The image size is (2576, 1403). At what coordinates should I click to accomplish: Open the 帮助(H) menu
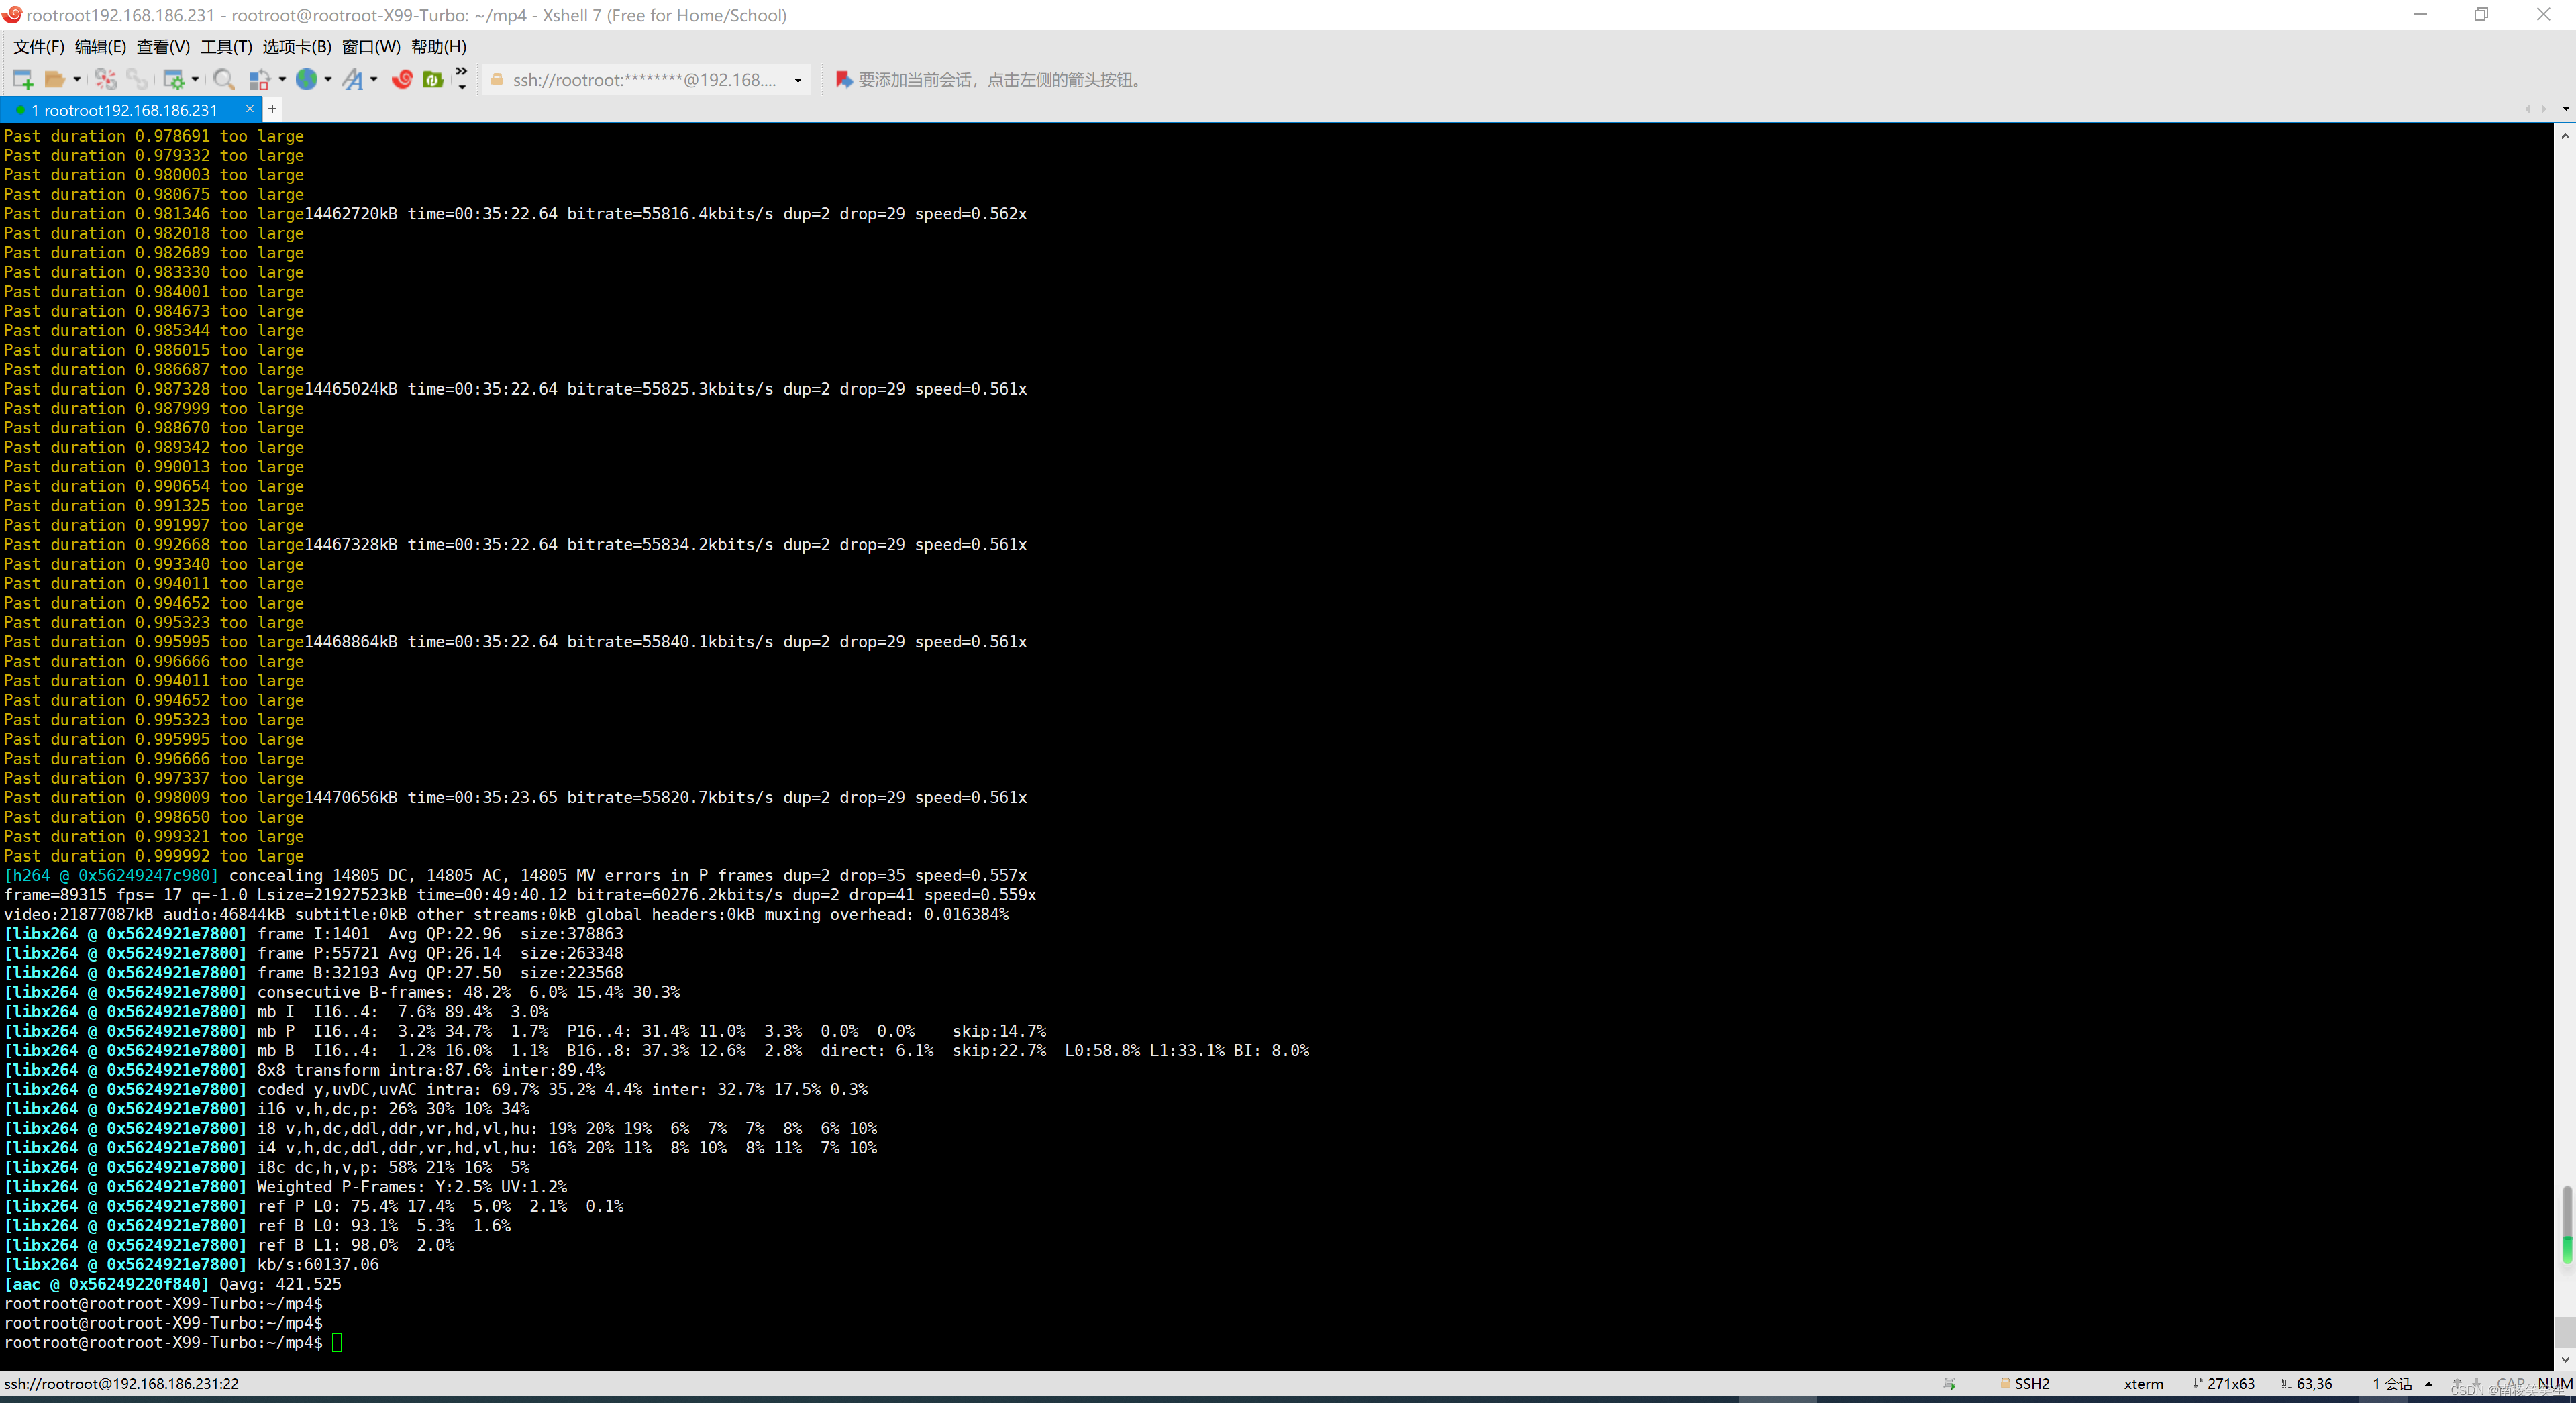(439, 47)
